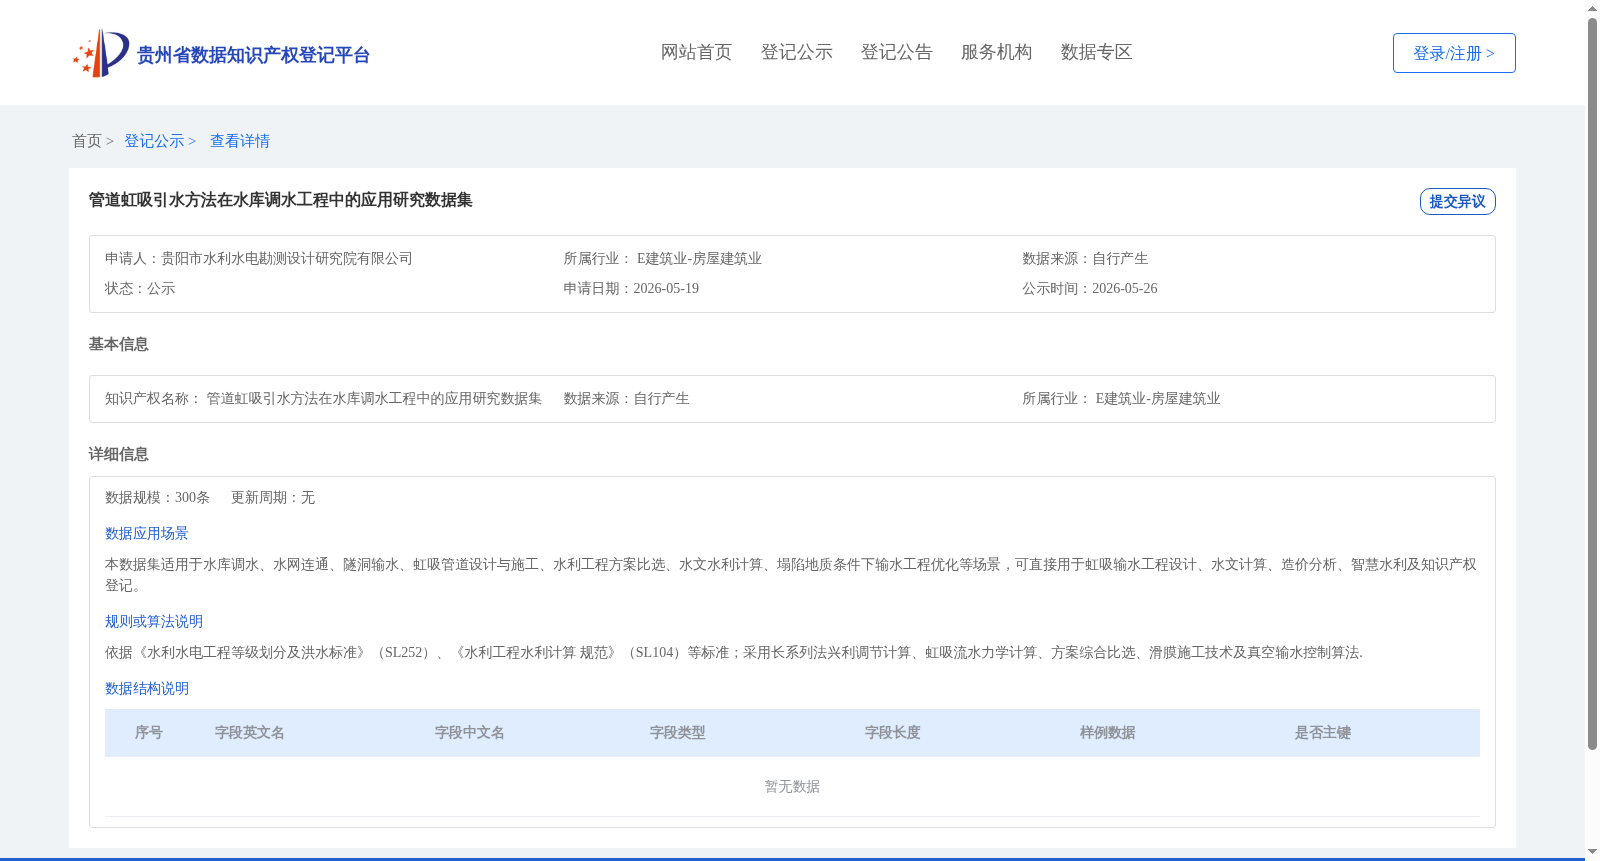The image size is (1600, 861).
Task: Click the 所属行业 text in the 基本信息 box
Action: (1121, 398)
